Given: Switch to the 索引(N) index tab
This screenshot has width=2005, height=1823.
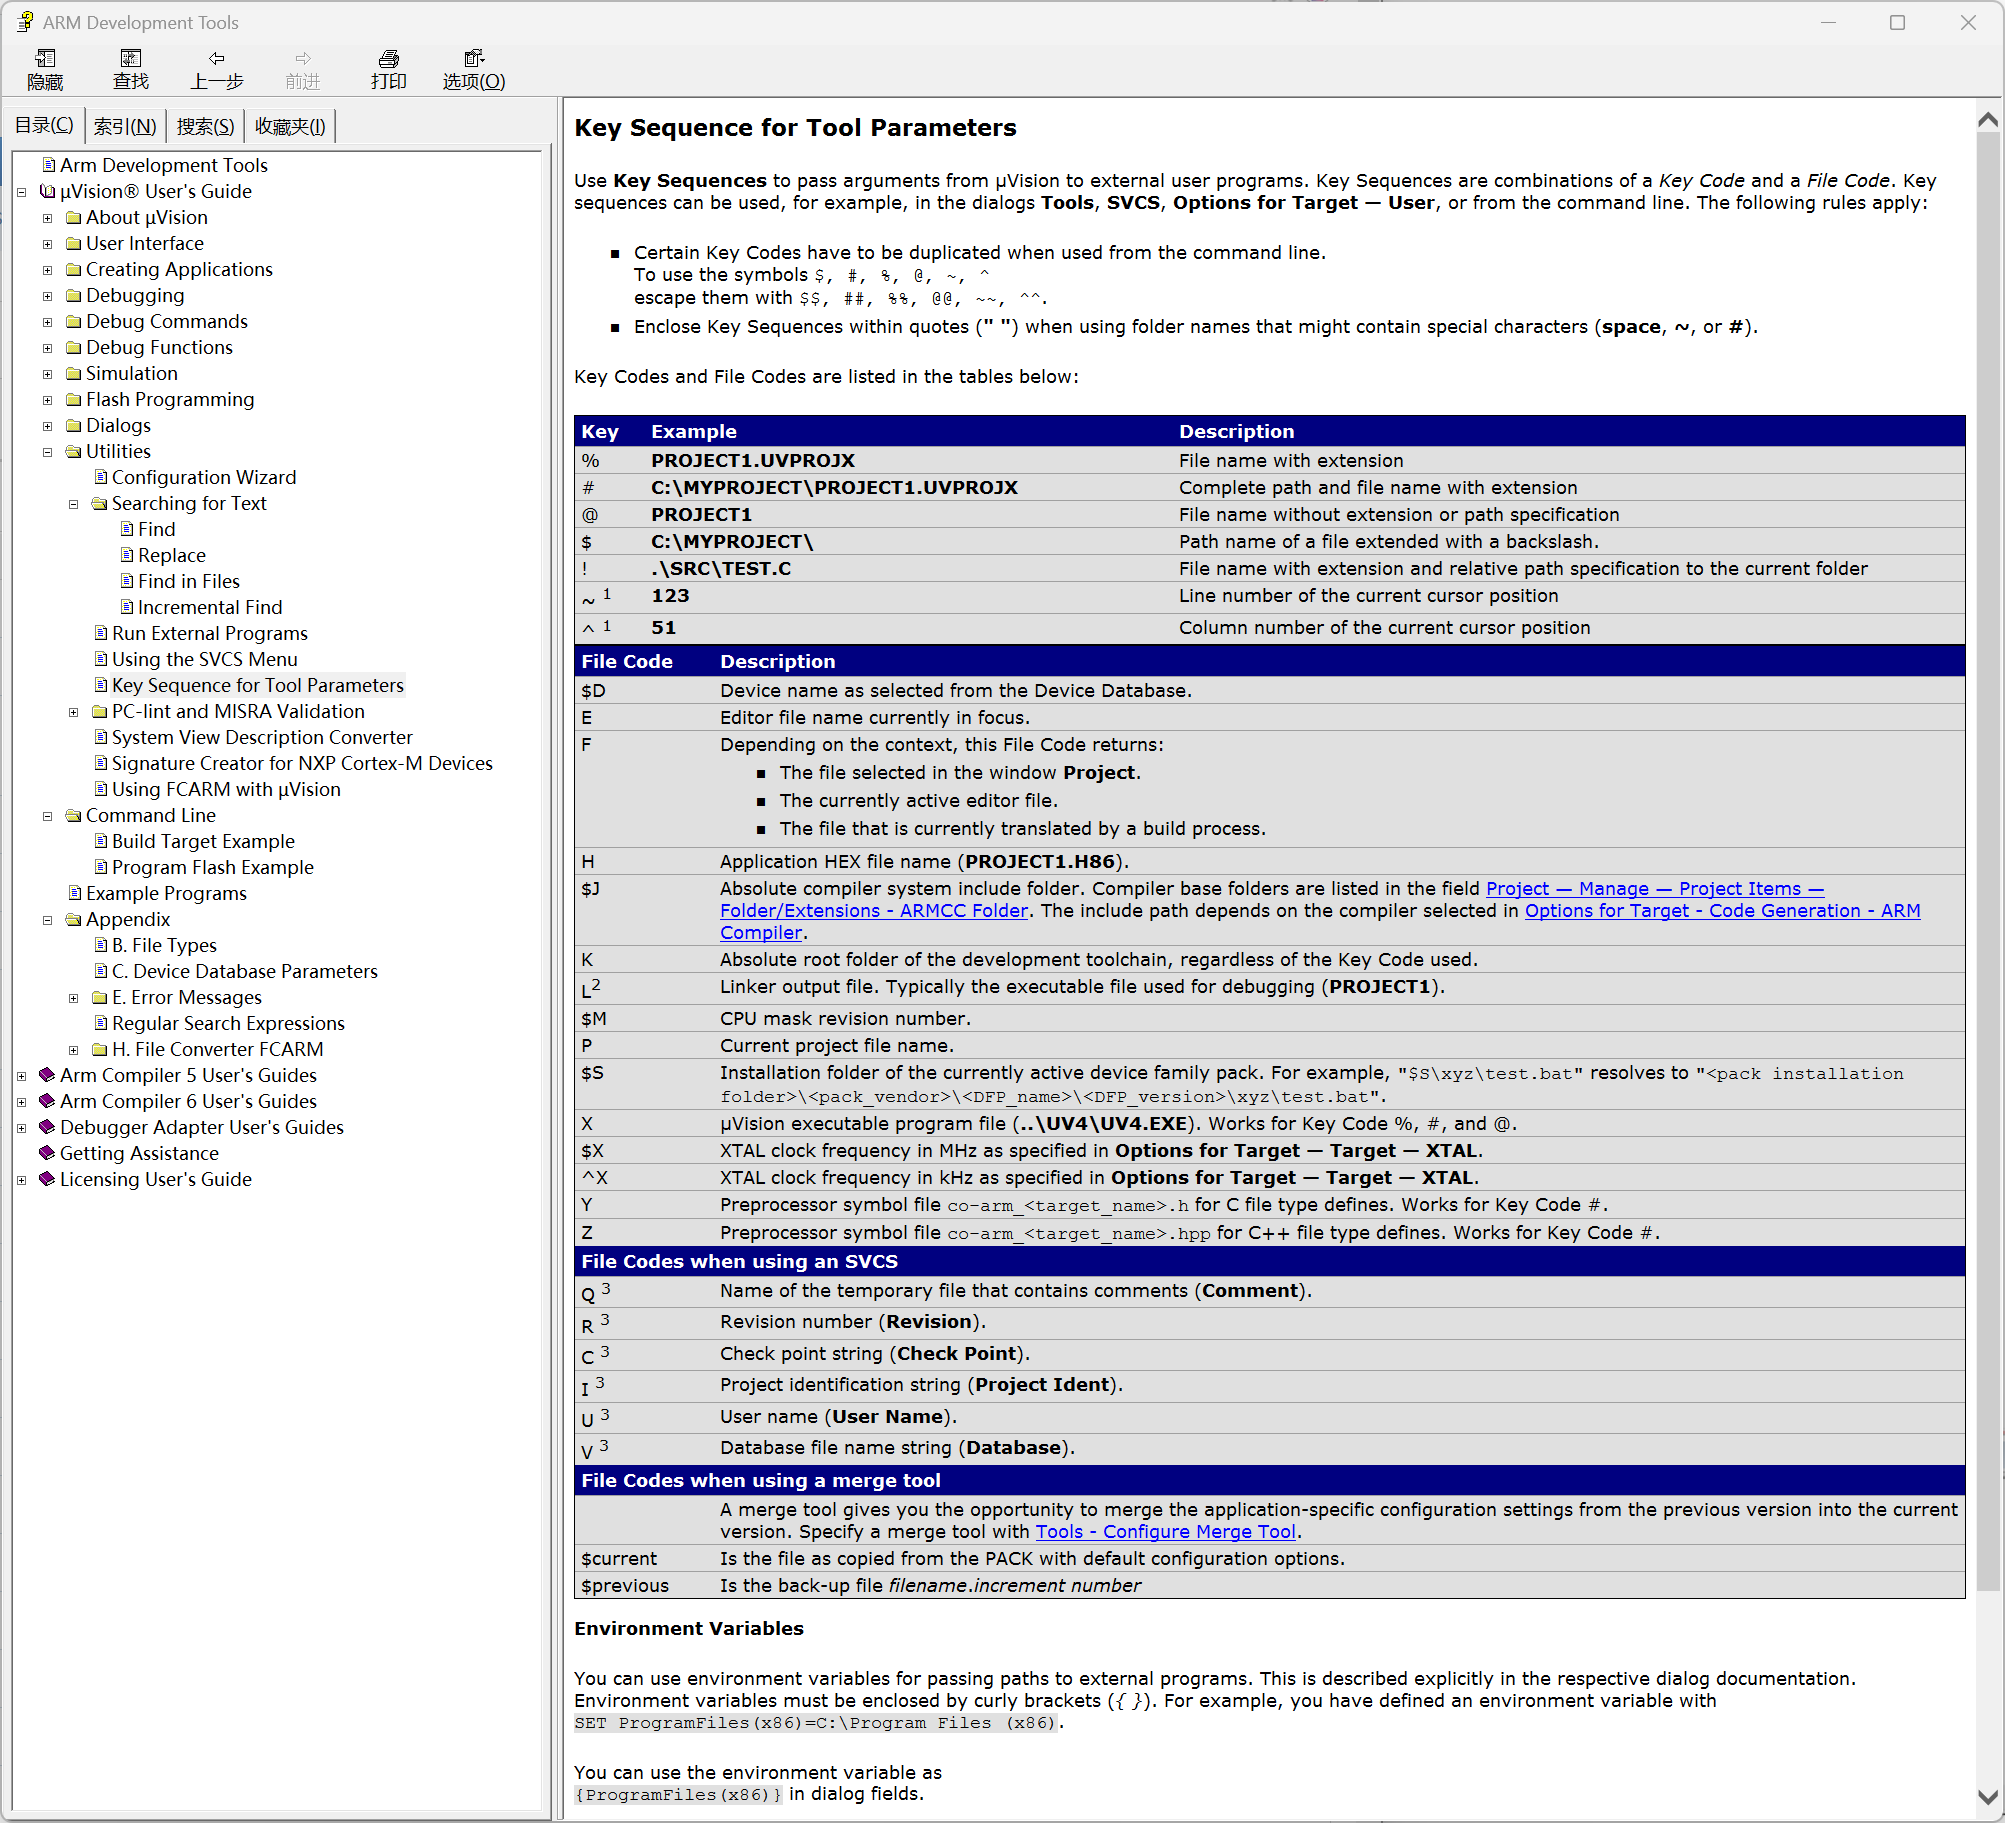Looking at the screenshot, I should point(125,127).
